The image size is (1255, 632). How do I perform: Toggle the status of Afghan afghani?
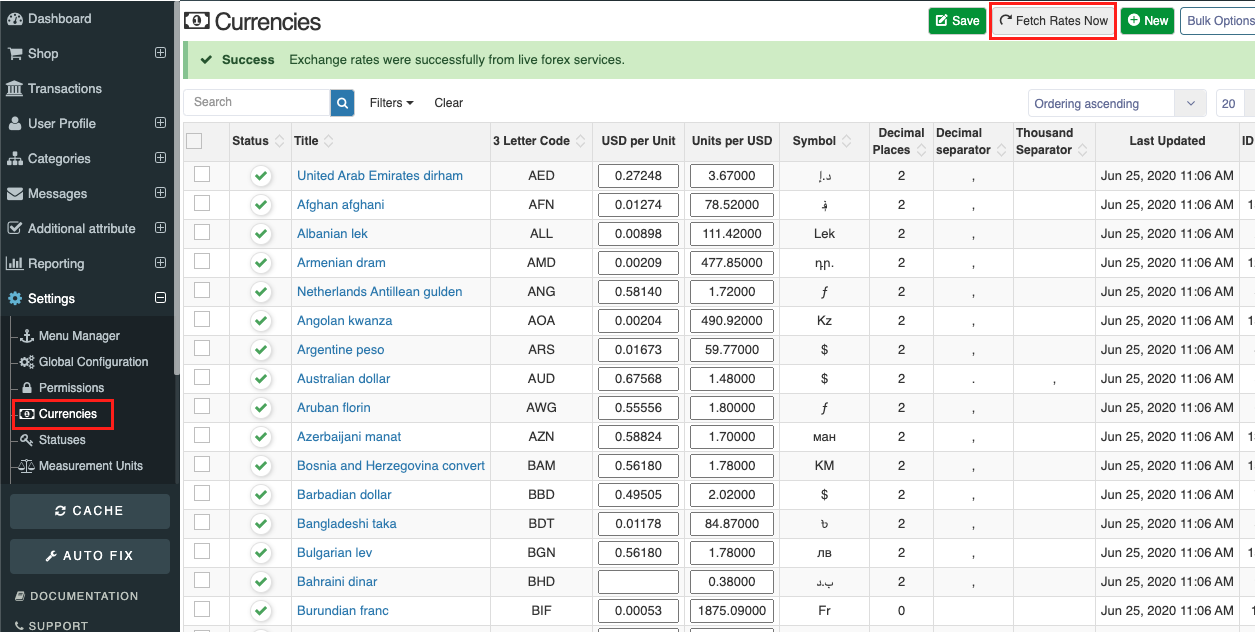click(x=260, y=204)
